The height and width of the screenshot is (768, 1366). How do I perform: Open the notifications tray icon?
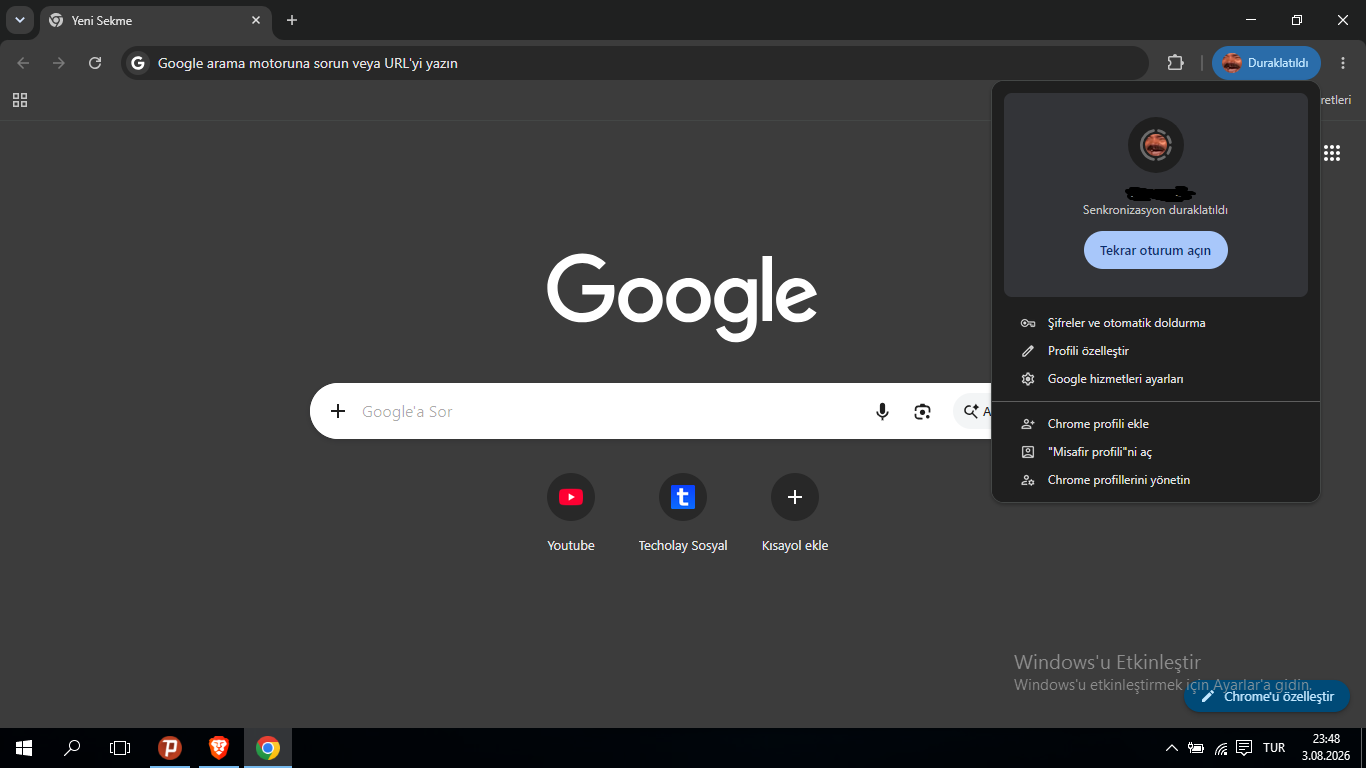click(x=1244, y=748)
